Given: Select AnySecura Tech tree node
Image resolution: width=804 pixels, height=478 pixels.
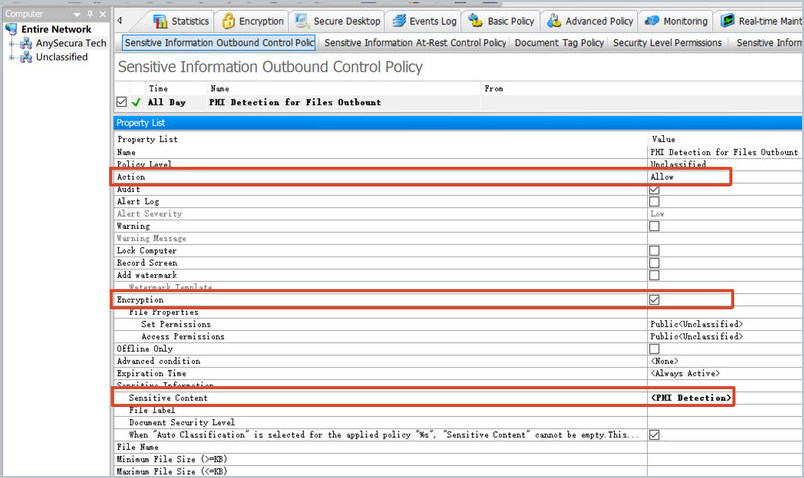Looking at the screenshot, I should click(71, 43).
